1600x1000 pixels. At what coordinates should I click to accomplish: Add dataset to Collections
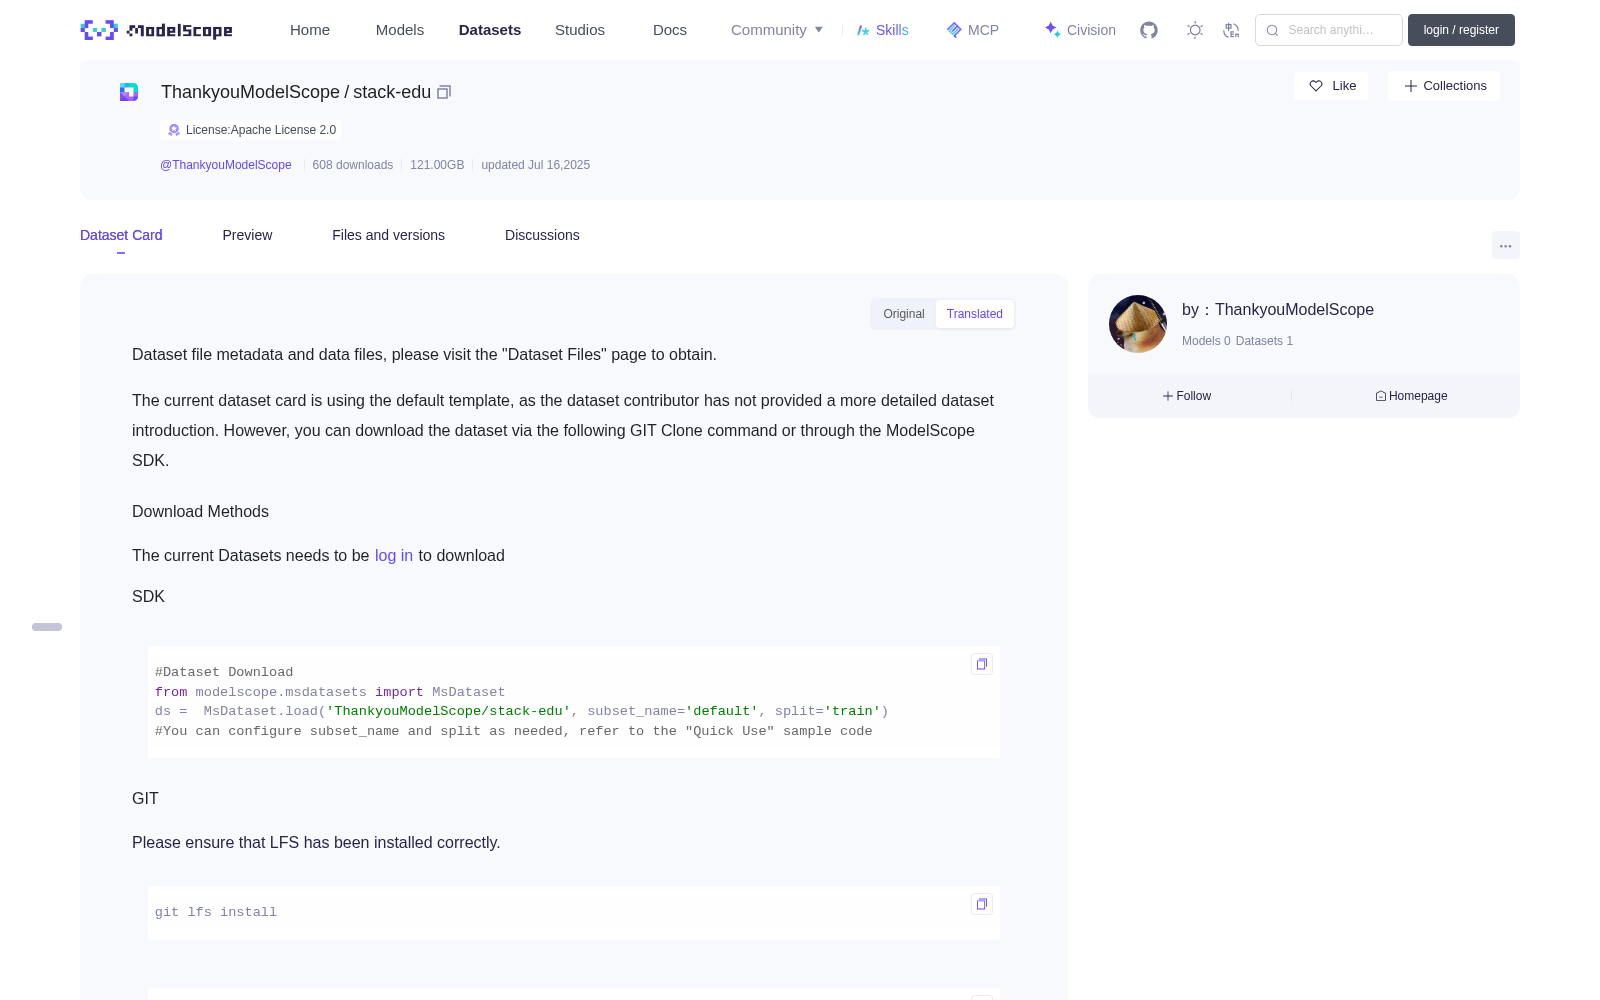(x=1444, y=86)
